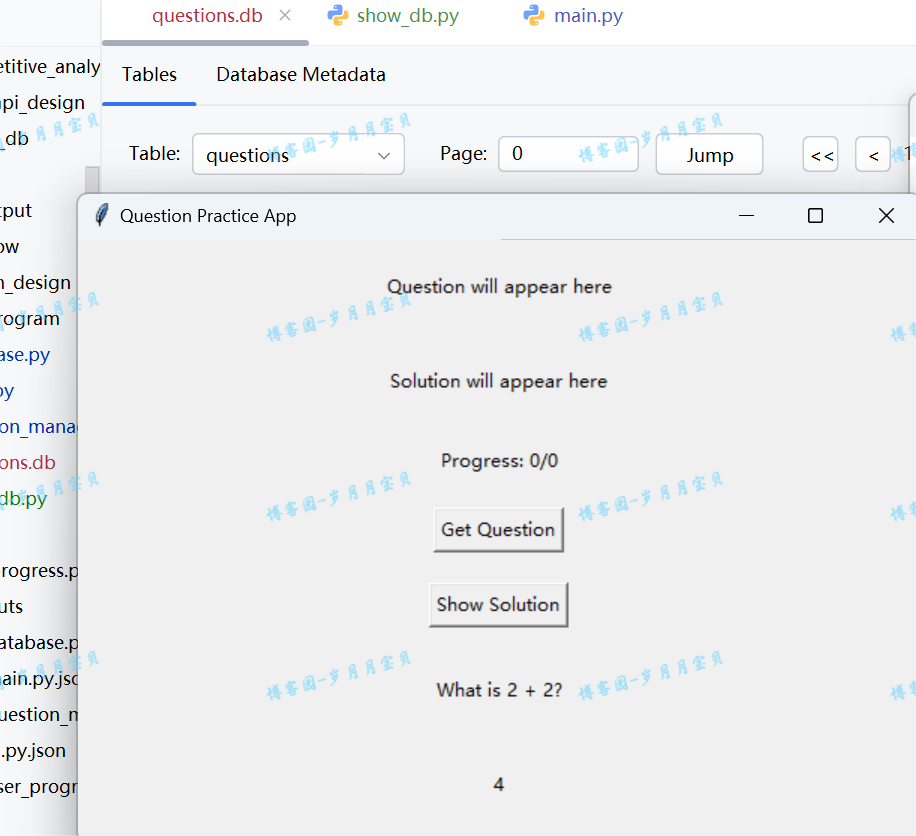This screenshot has width=916, height=836.
Task: Select the rogram item in project tree
Action: click(x=30, y=319)
